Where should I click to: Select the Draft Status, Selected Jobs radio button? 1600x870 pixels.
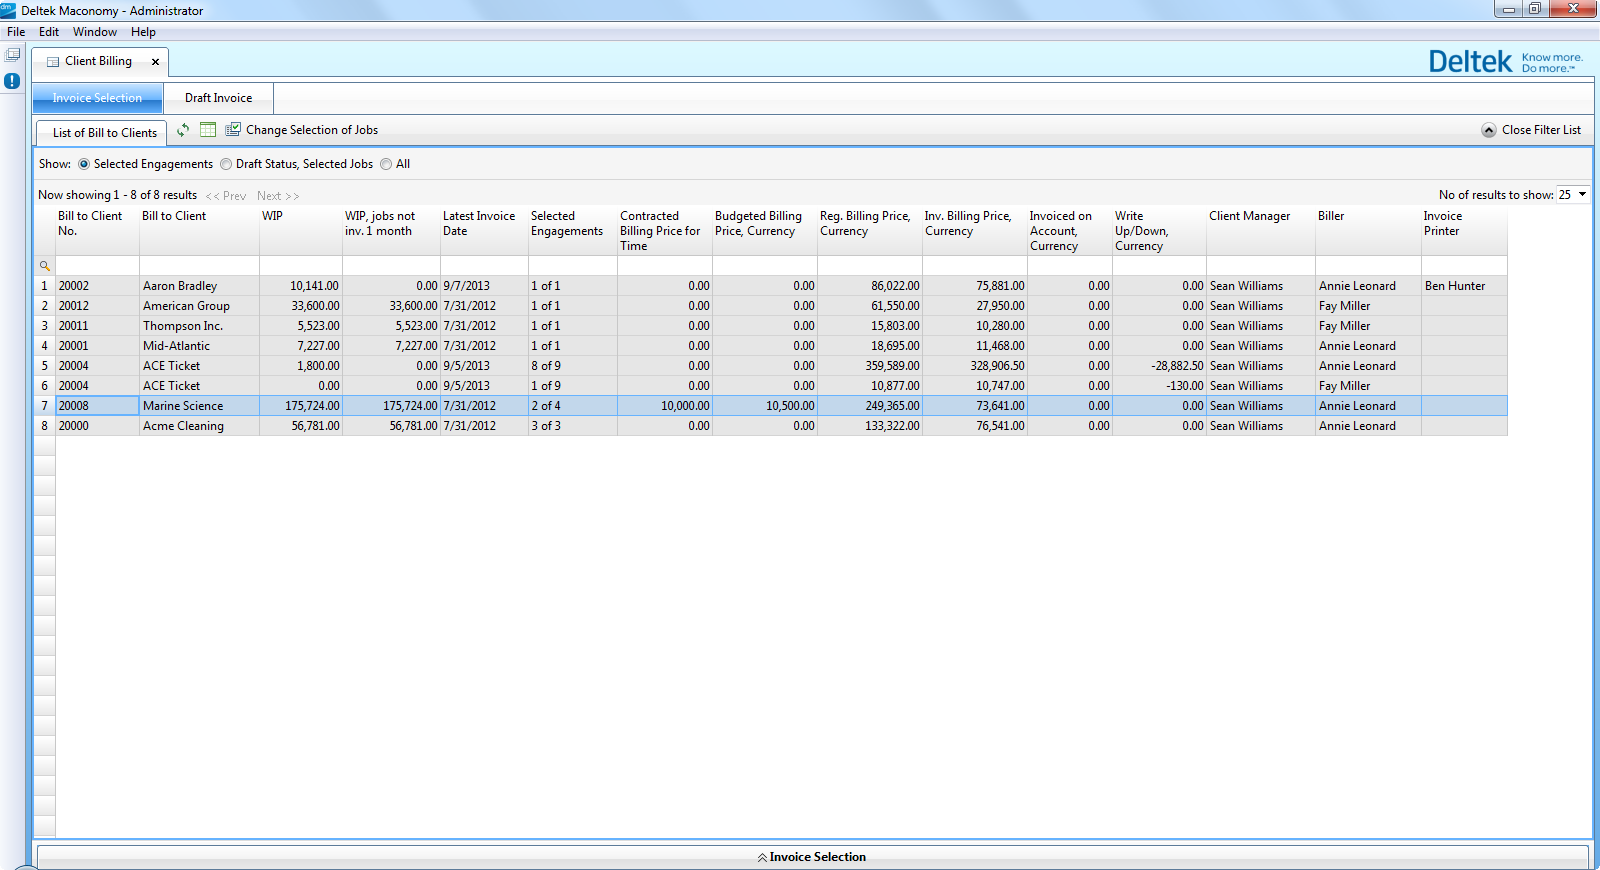click(x=226, y=164)
